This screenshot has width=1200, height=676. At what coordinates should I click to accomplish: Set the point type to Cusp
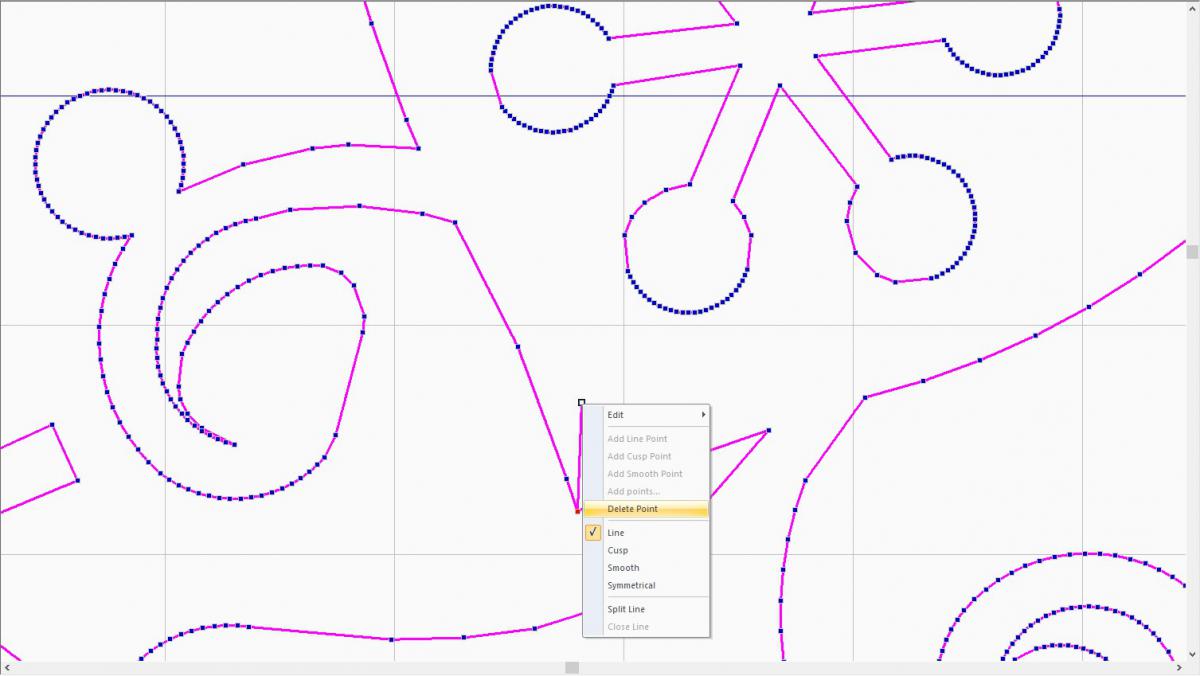pyautogui.click(x=618, y=550)
